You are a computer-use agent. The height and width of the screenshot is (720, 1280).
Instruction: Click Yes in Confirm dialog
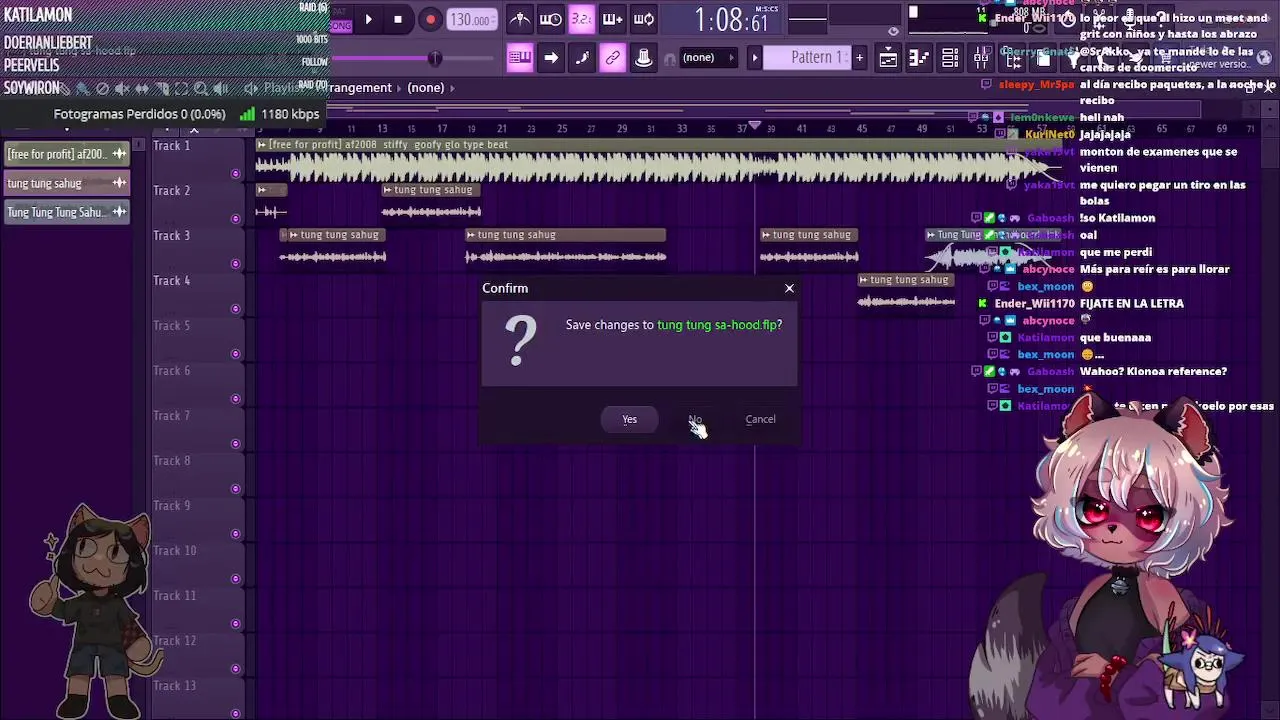tap(629, 419)
